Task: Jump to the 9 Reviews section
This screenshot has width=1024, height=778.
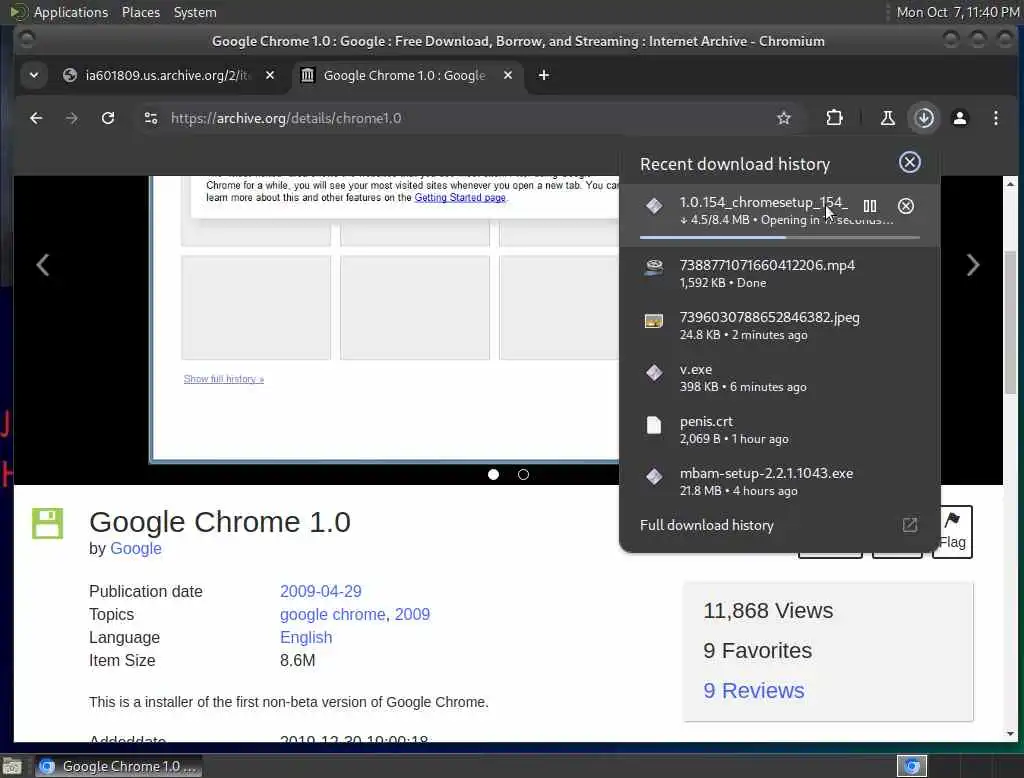Action: (x=754, y=690)
